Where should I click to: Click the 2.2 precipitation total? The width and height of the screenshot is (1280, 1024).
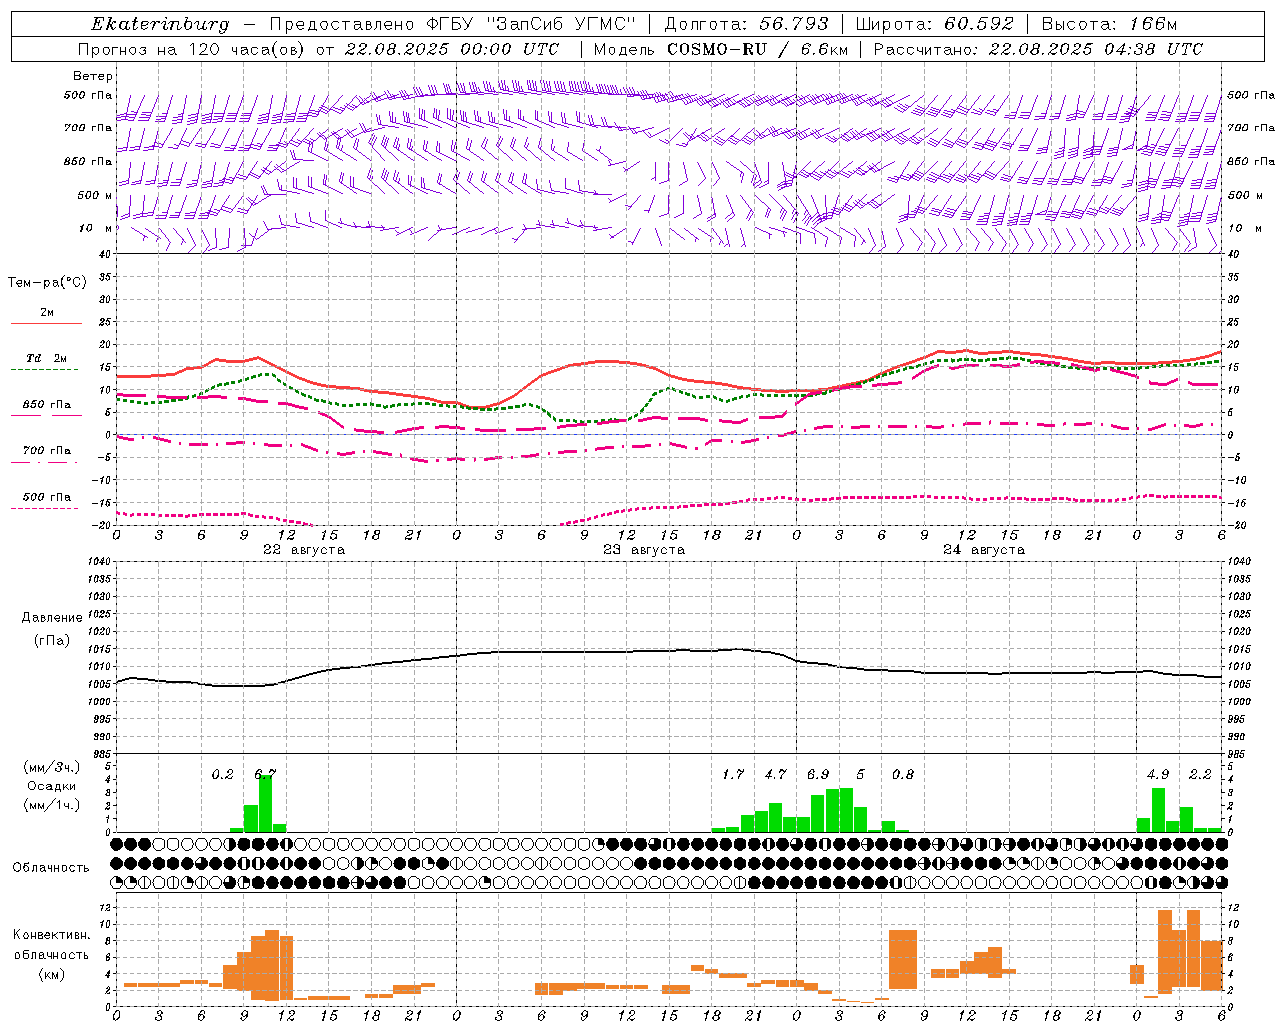point(1200,774)
